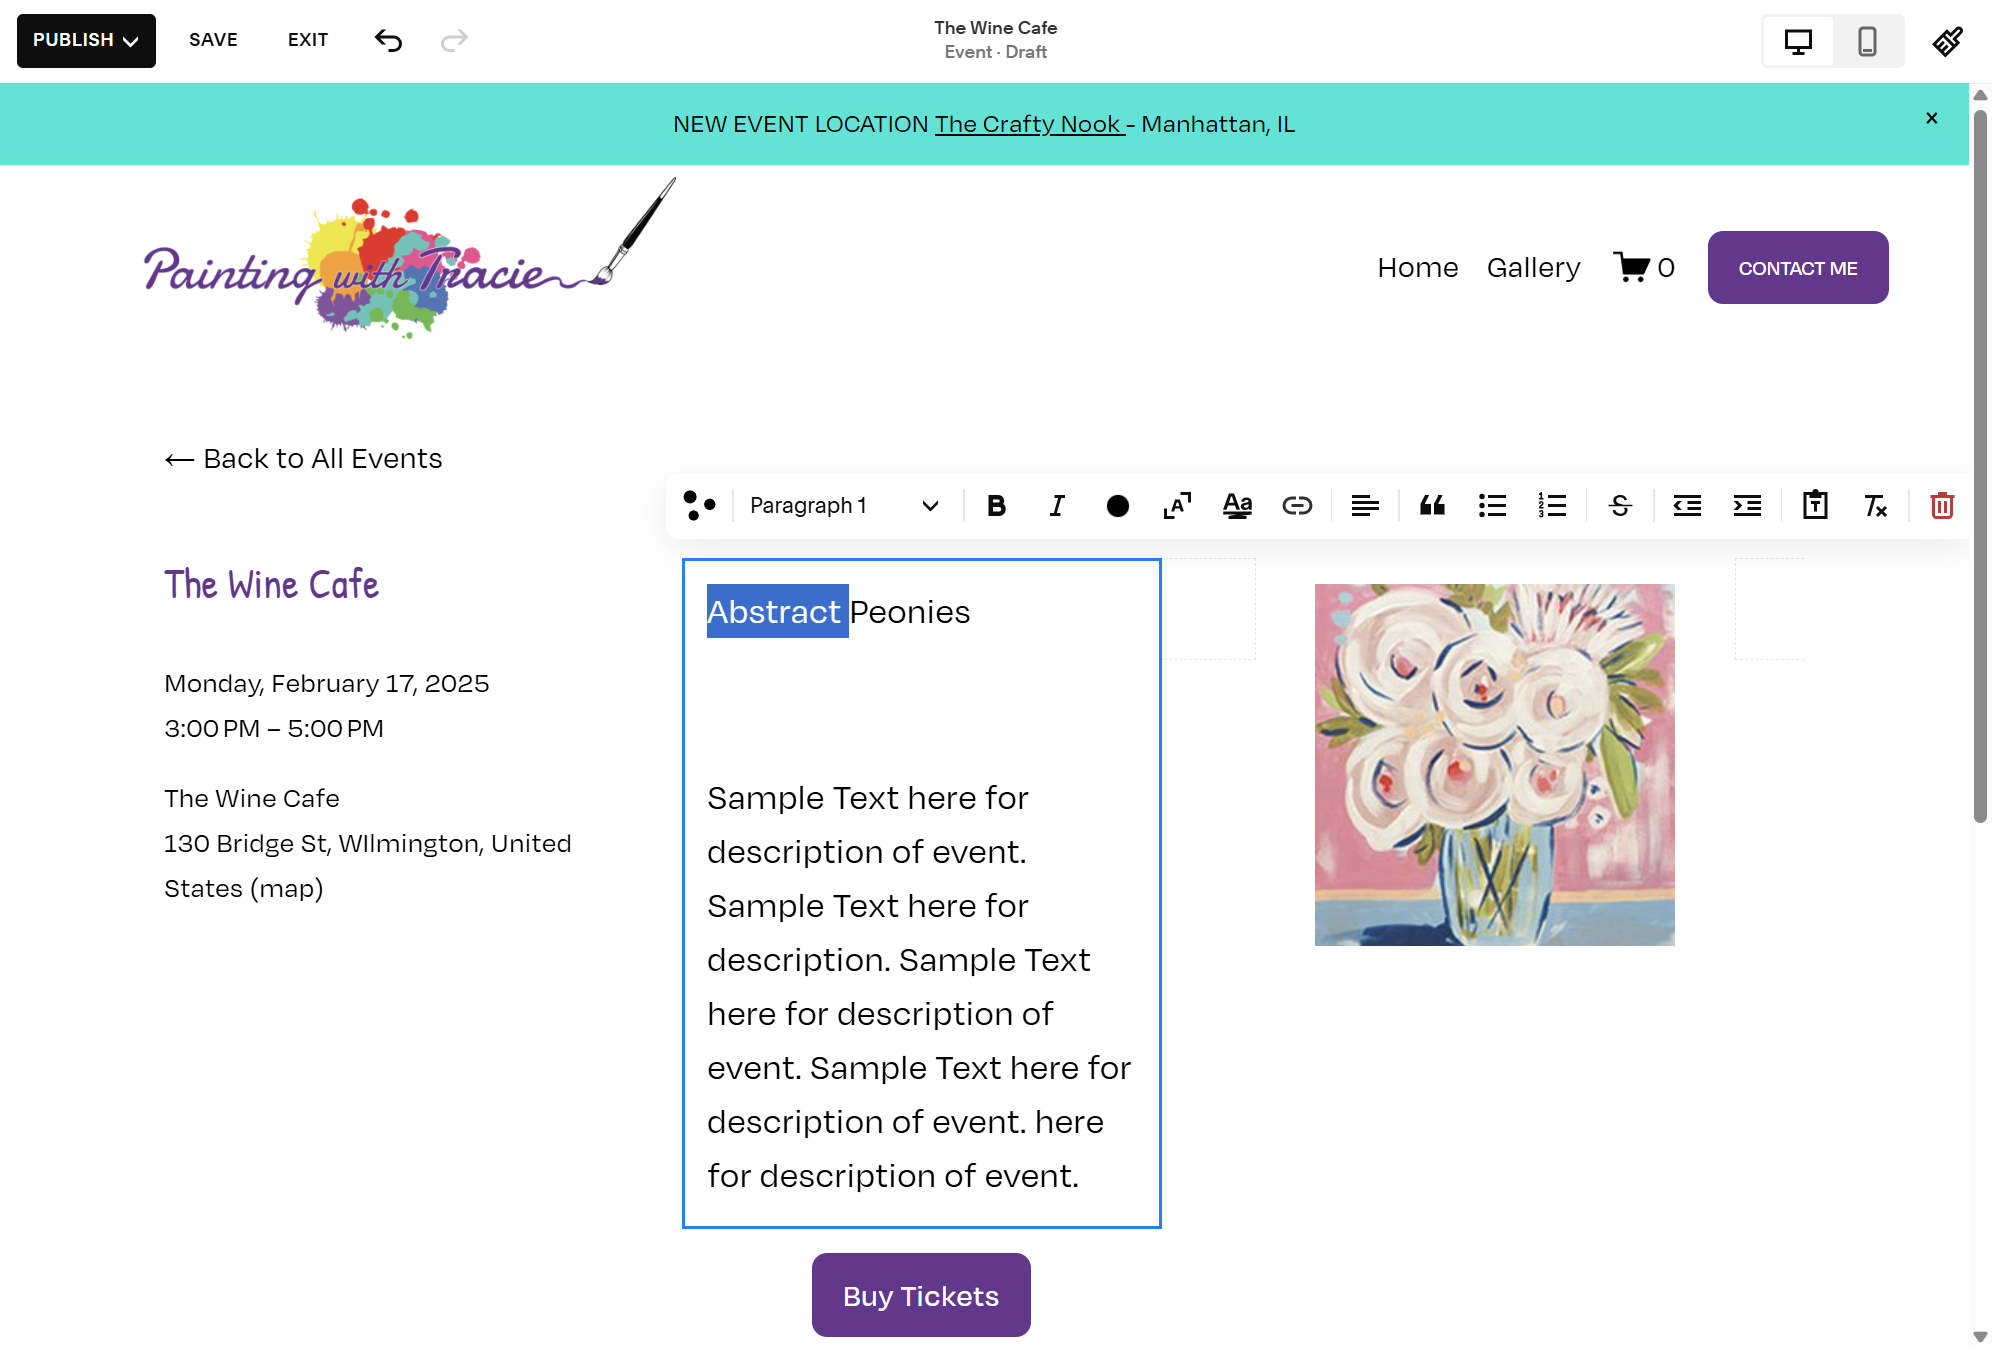This screenshot has height=1347, width=1992.
Task: Switch to desktop preview view
Action: coord(1798,41)
